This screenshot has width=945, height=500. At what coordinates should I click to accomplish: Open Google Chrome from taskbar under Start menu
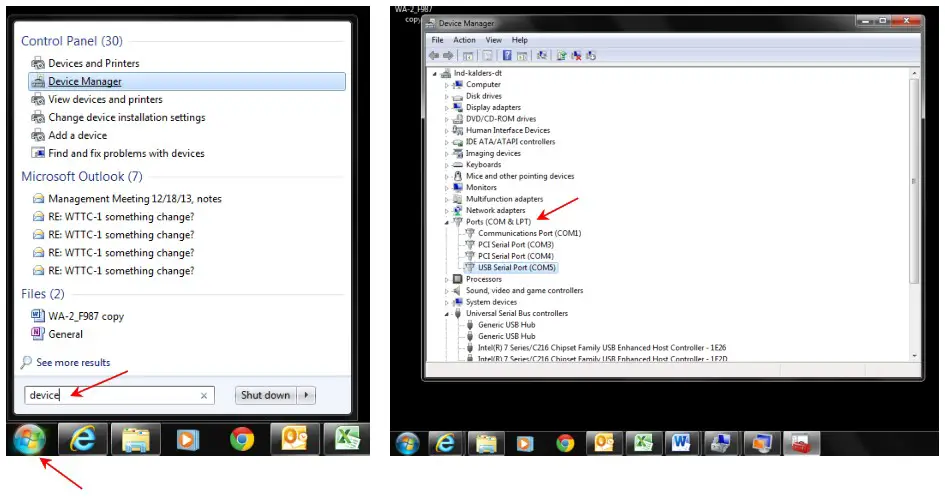click(x=242, y=439)
